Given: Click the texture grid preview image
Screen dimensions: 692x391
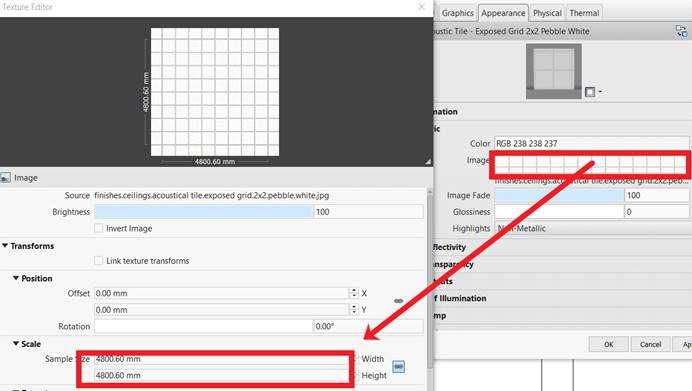Looking at the screenshot, I should pos(215,92).
